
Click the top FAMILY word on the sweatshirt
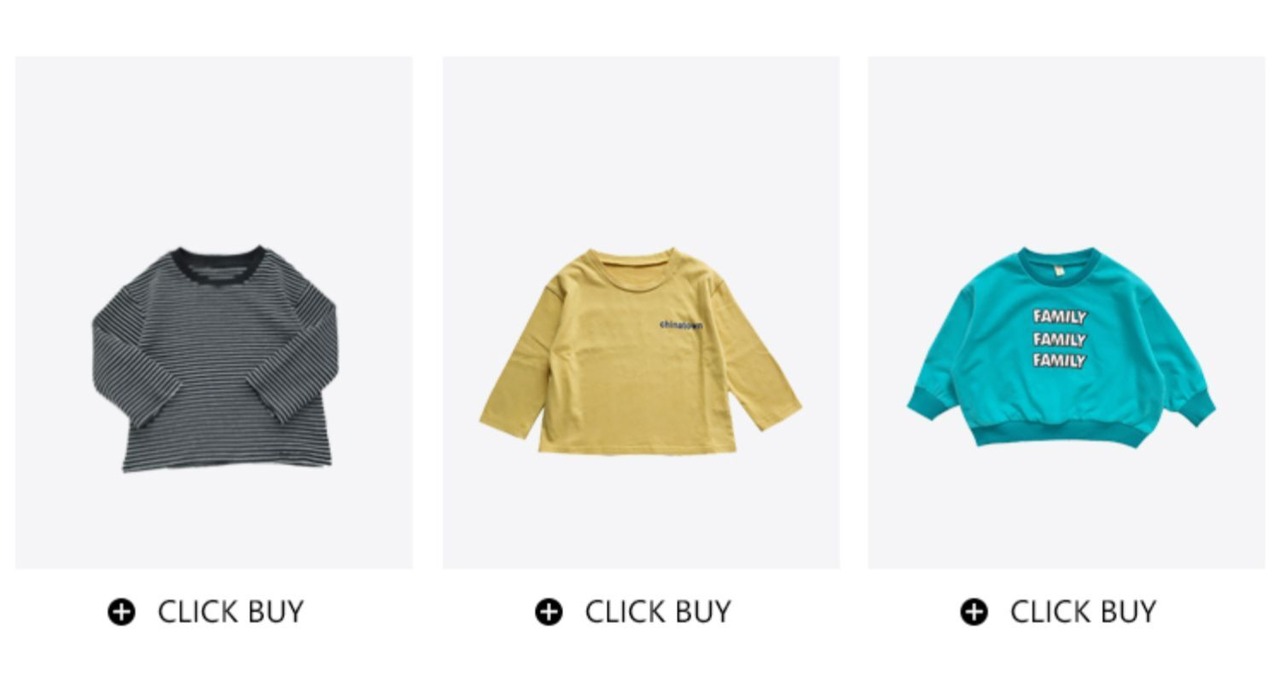pyautogui.click(x=1060, y=317)
